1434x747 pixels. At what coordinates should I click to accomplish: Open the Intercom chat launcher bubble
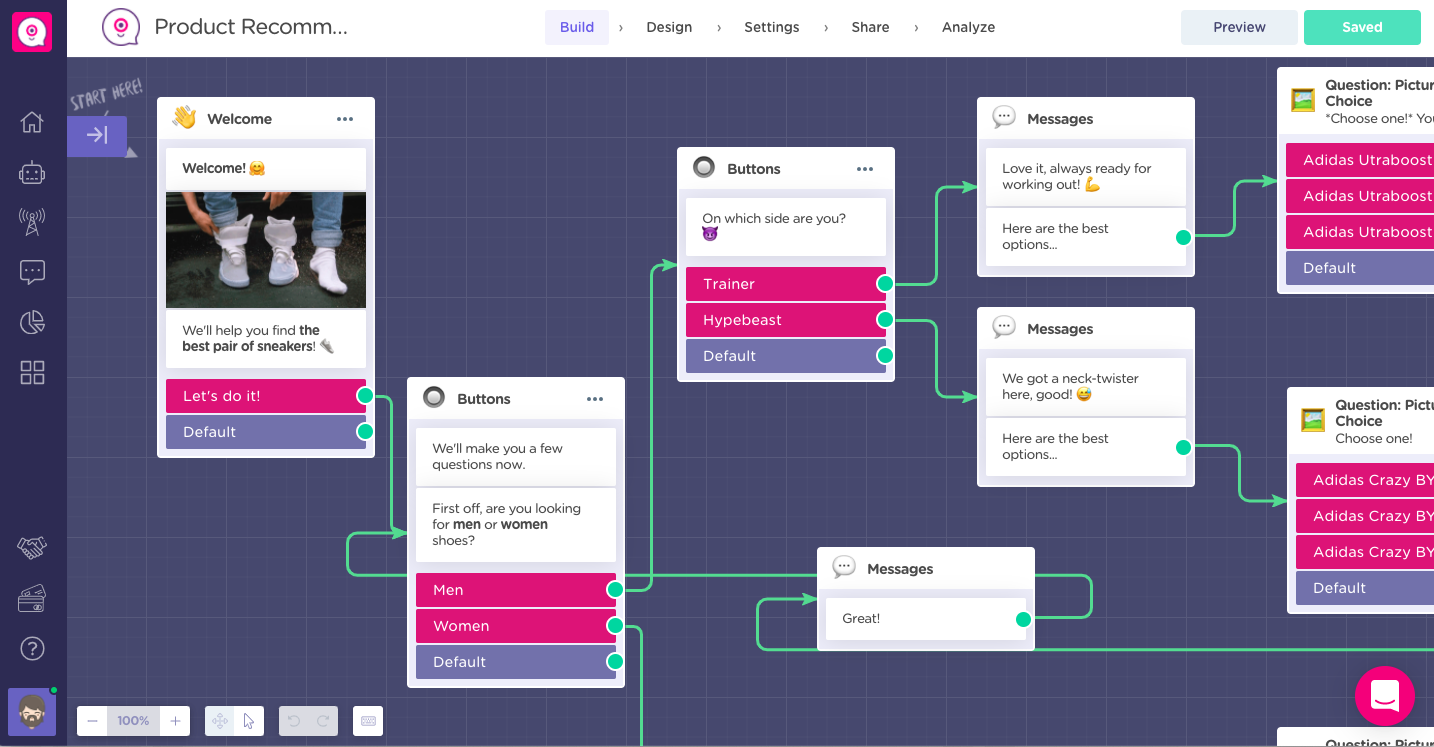[1384, 695]
